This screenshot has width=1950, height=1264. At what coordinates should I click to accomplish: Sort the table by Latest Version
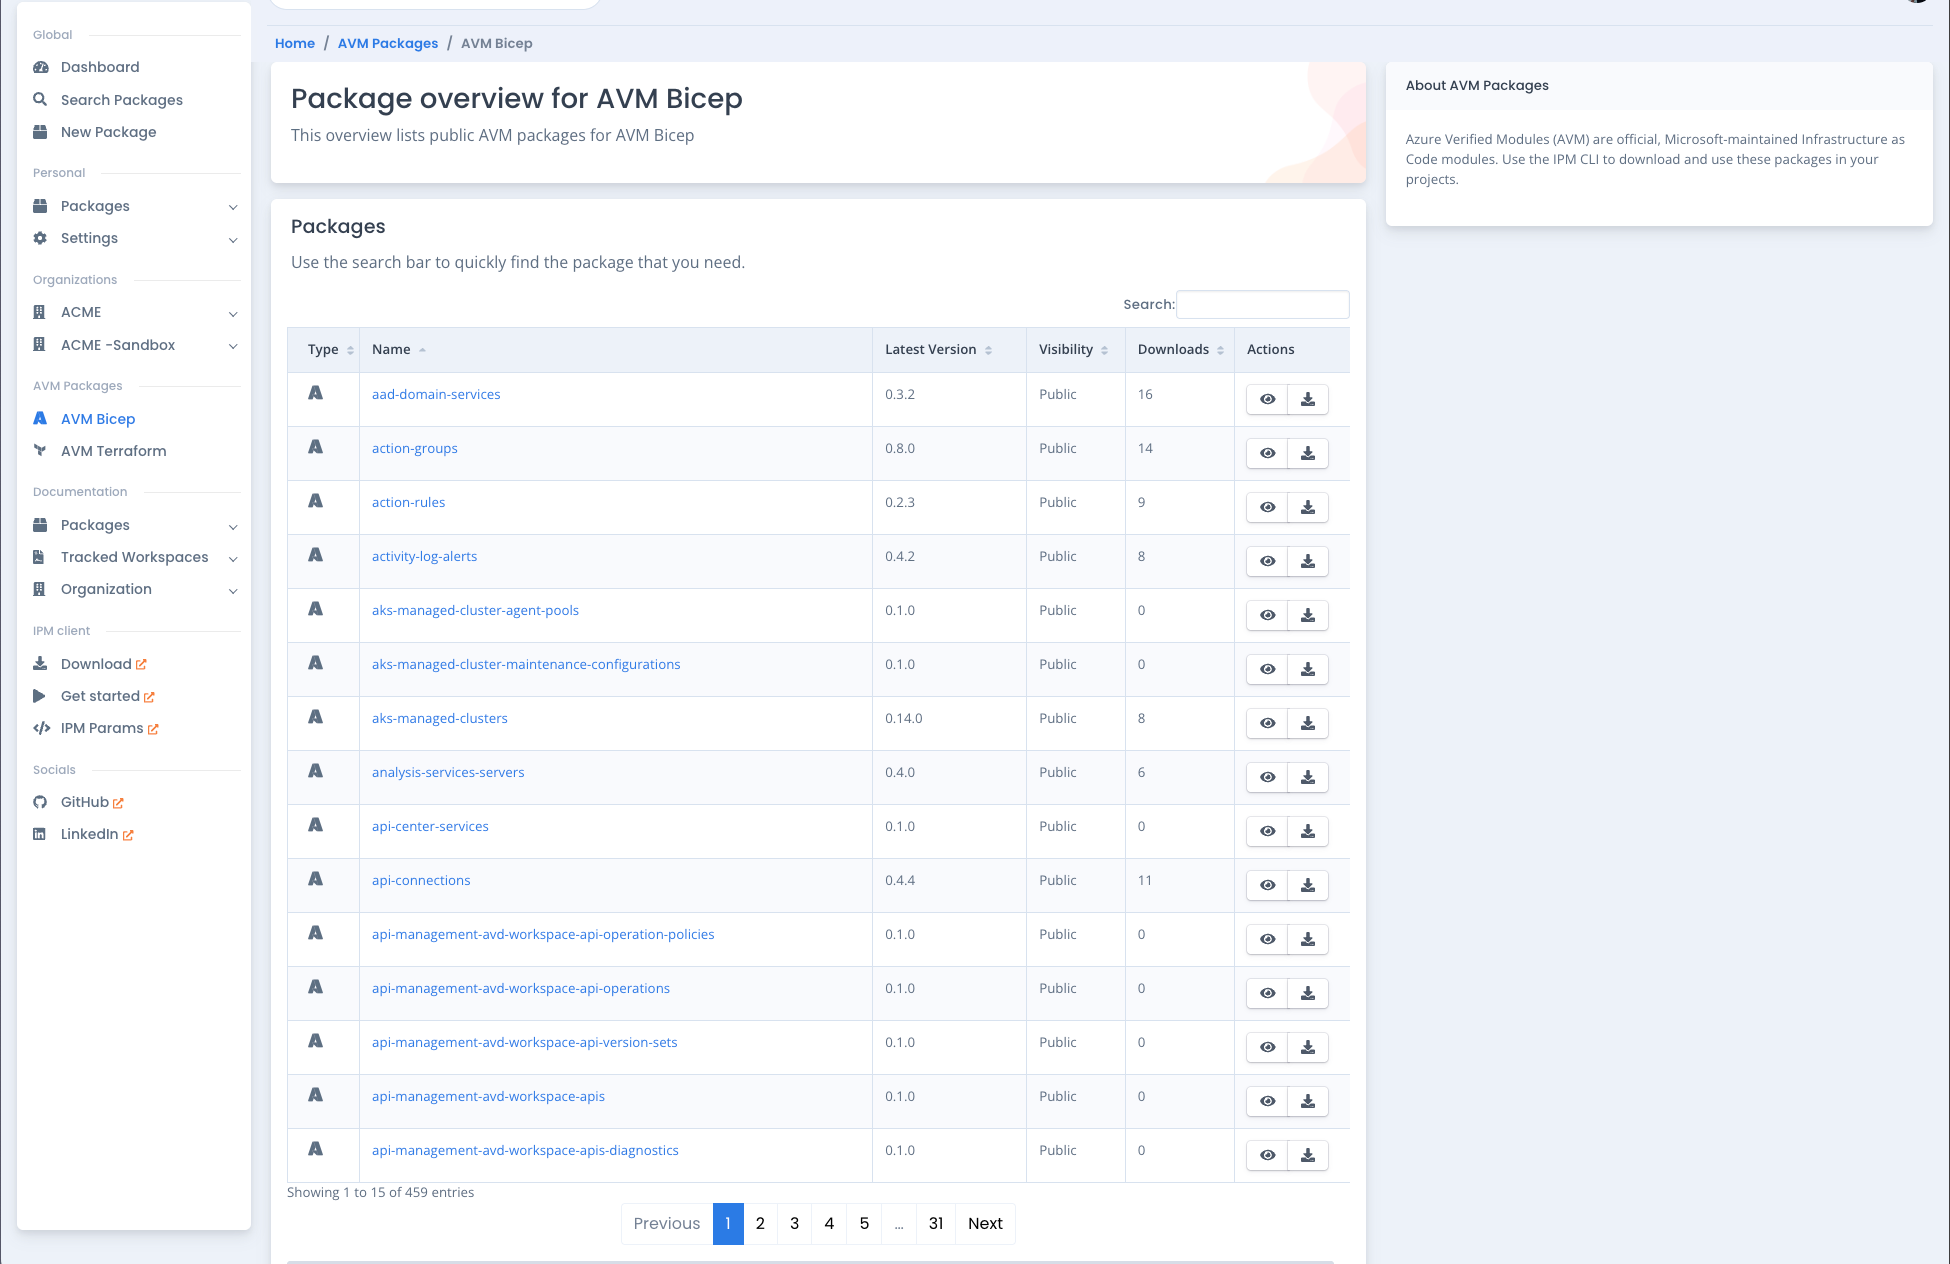(948, 350)
